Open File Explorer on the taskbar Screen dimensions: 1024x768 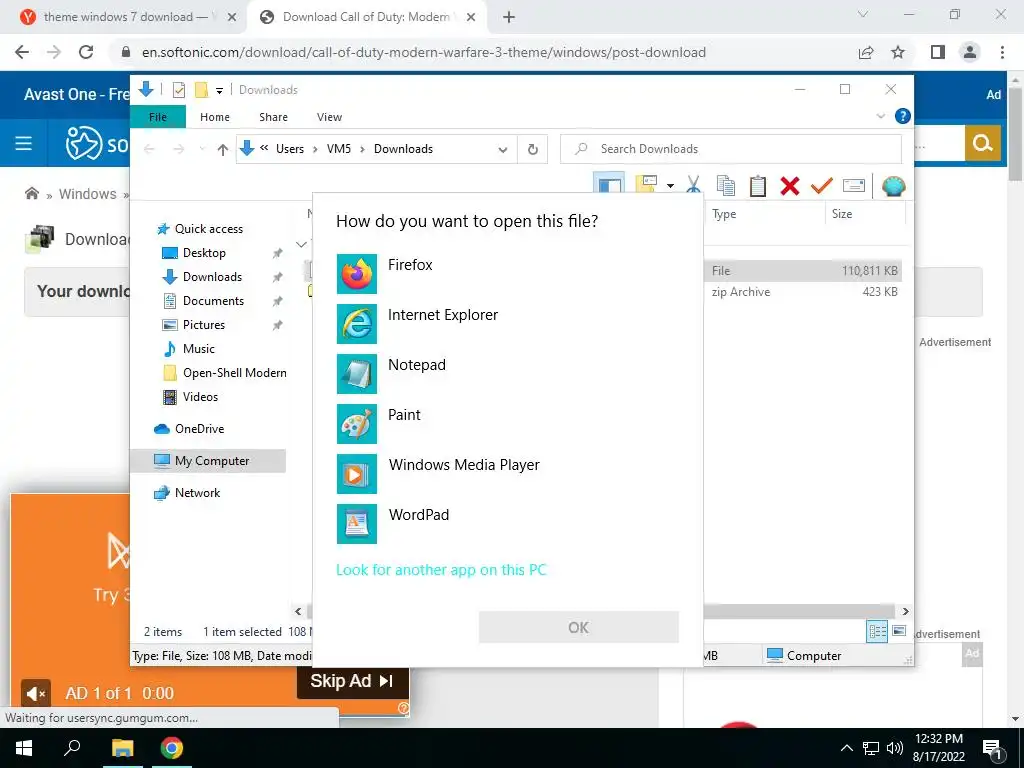point(122,748)
